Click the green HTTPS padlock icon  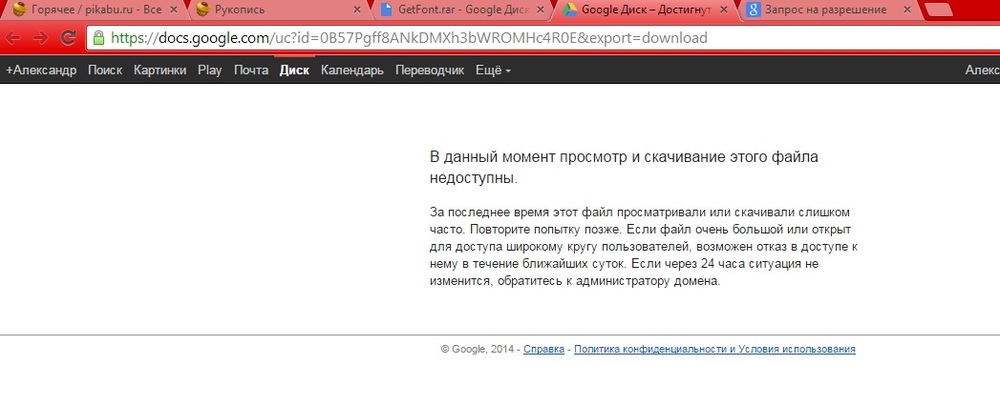click(97, 39)
